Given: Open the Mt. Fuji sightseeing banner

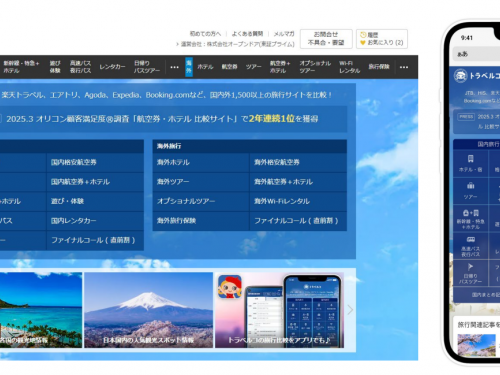Looking at the screenshot, I should [x=148, y=310].
